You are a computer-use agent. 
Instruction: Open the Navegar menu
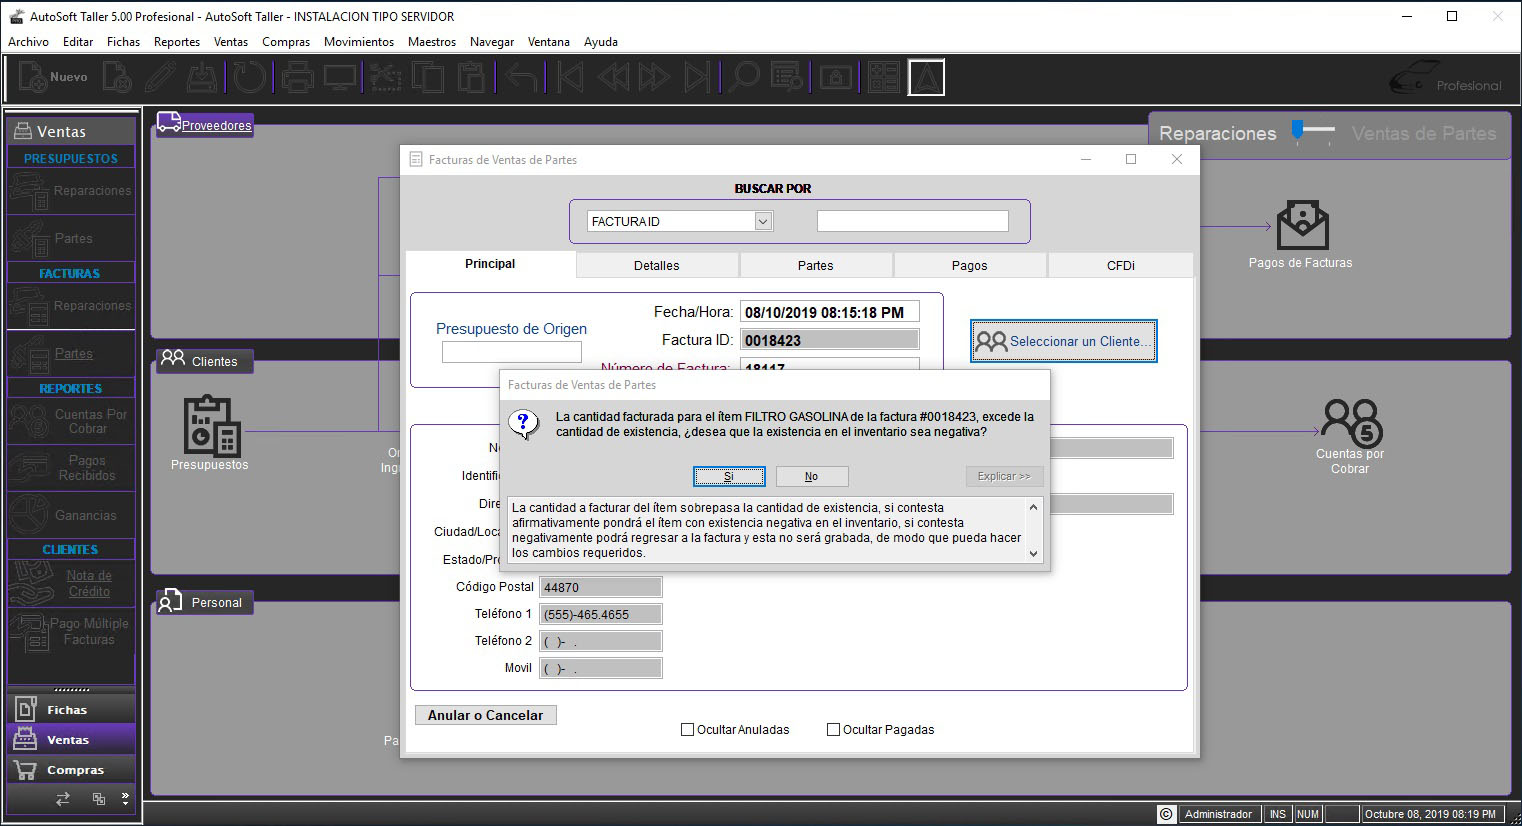point(492,42)
